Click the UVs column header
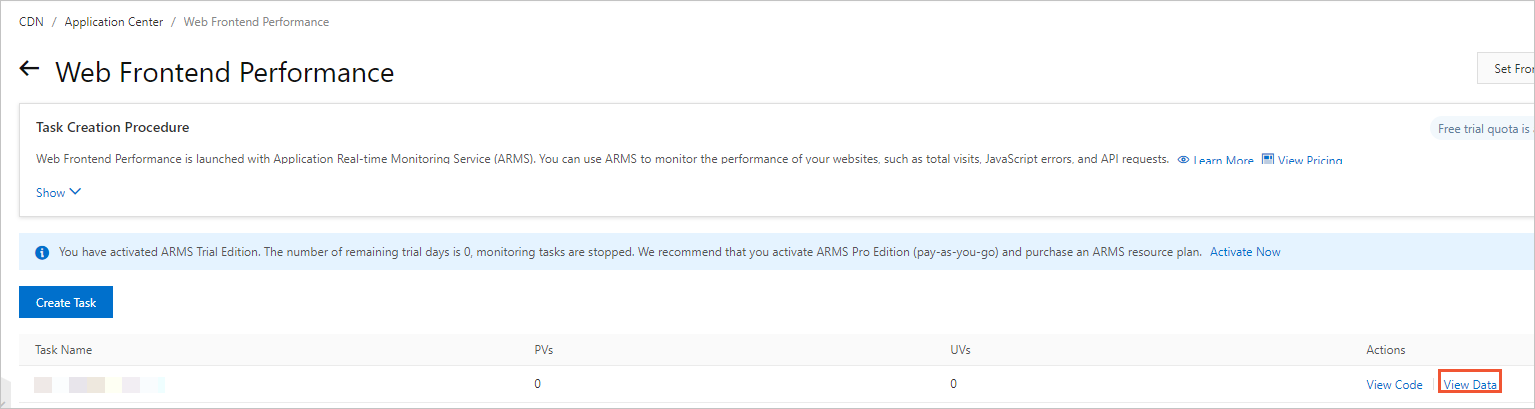Image resolution: width=1535 pixels, height=409 pixels. click(960, 350)
